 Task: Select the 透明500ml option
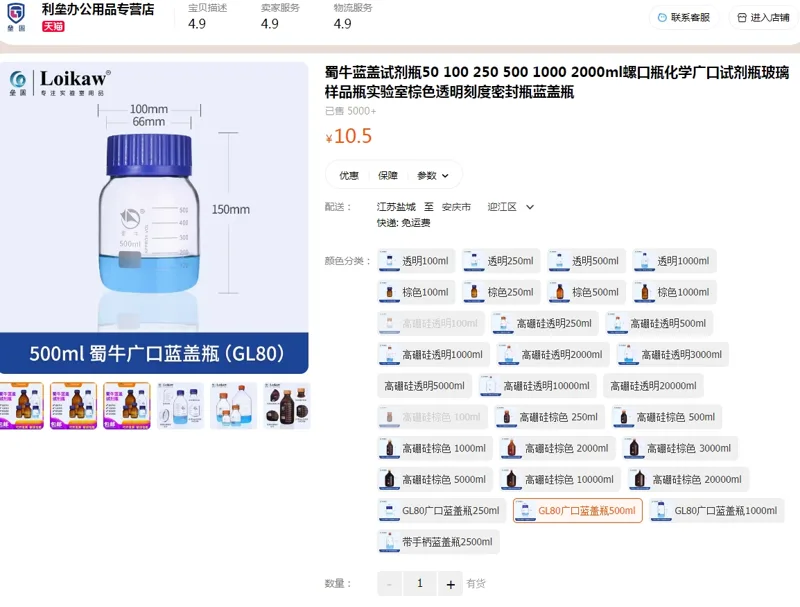tap(586, 261)
